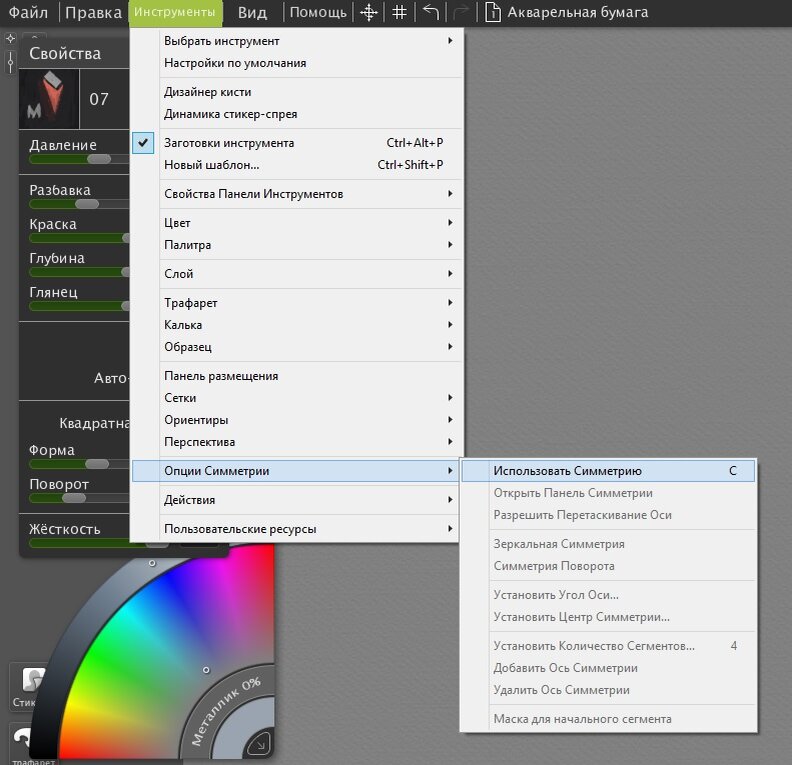This screenshot has height=765, width=792.
Task: Click the Свойства panel header
Action: point(74,53)
